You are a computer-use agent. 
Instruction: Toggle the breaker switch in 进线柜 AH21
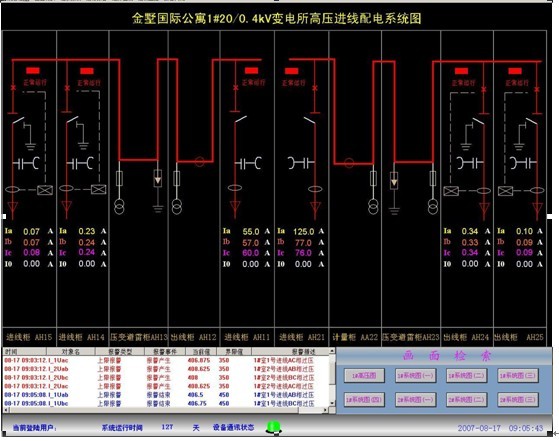coord(310,120)
